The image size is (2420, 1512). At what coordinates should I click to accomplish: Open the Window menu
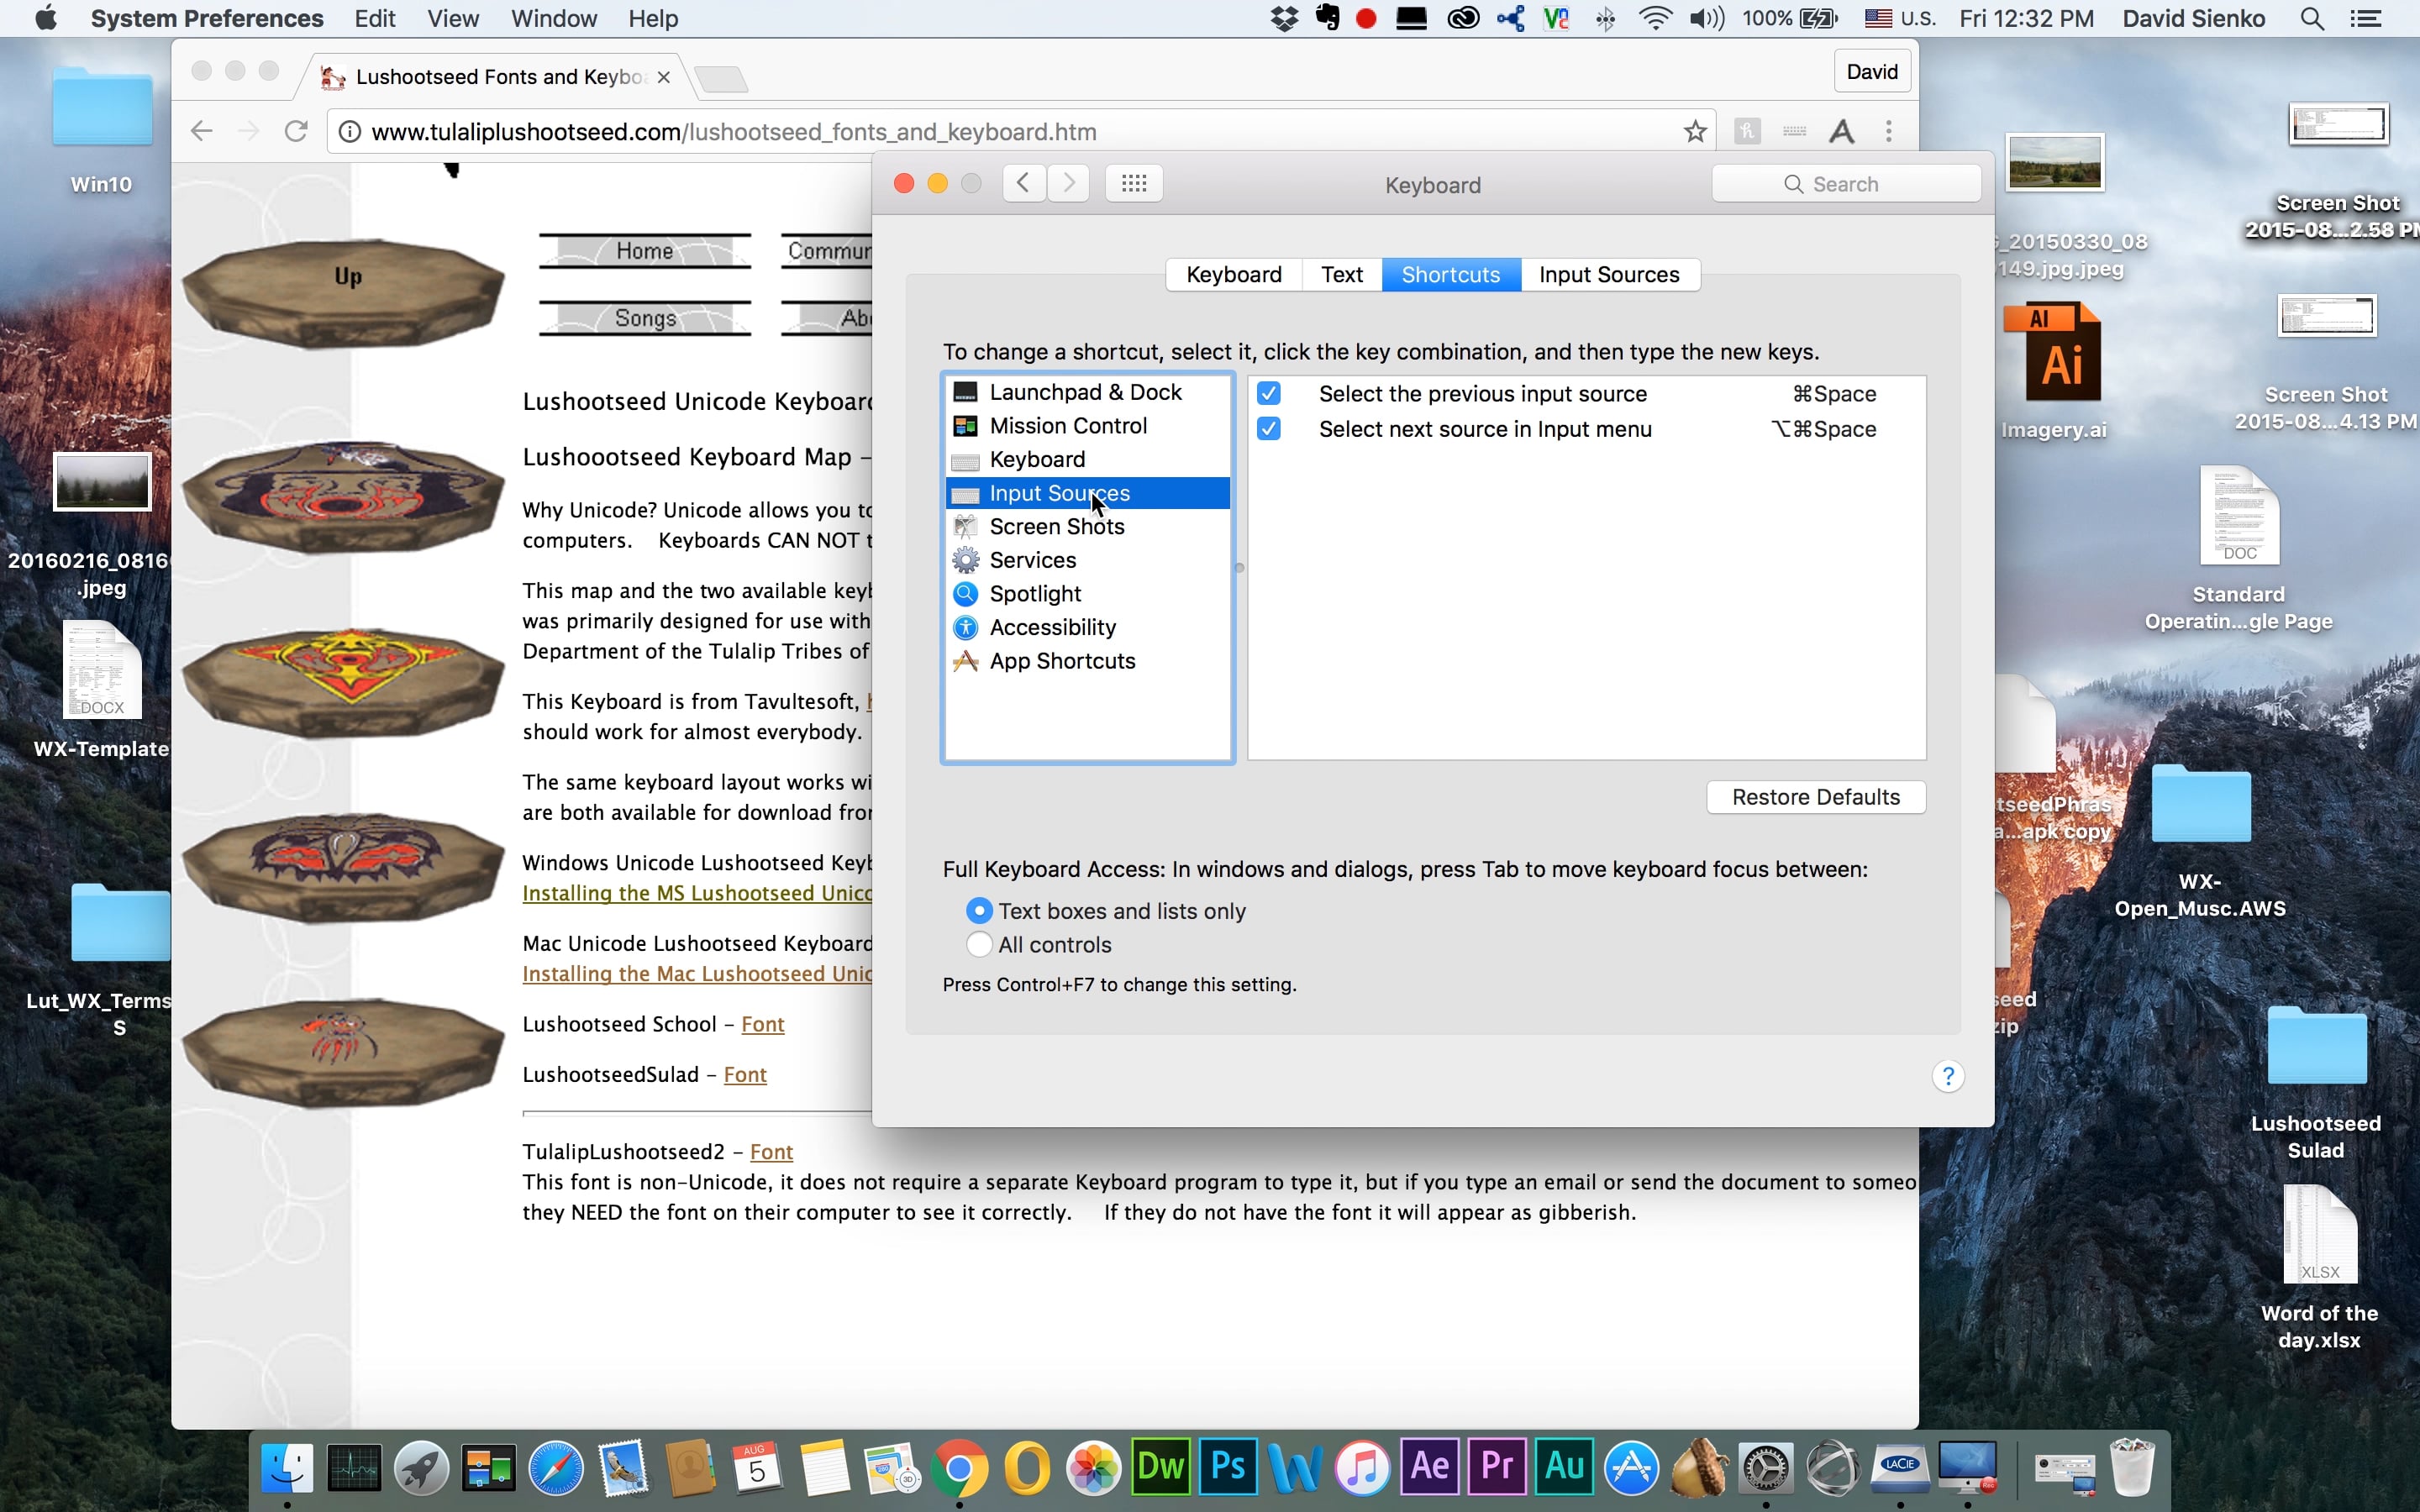click(553, 18)
